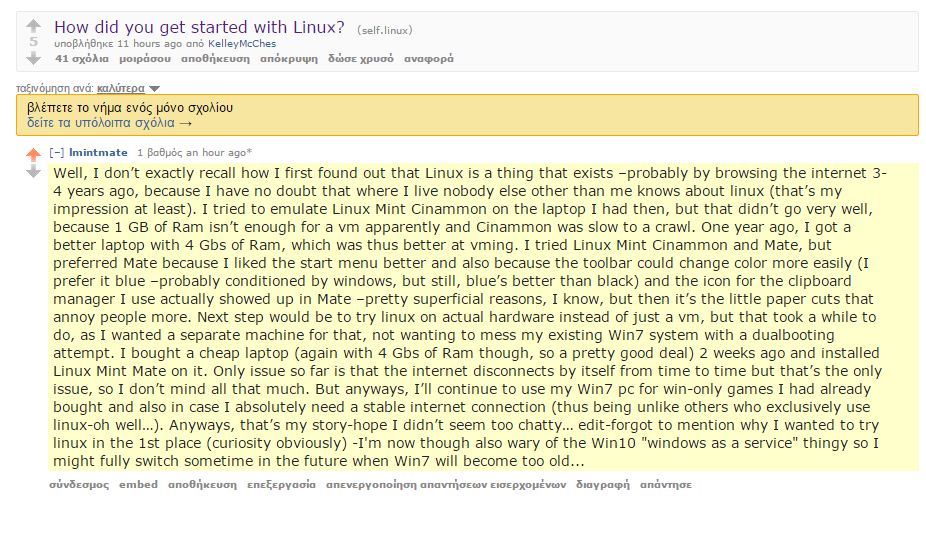Open the post title "How did you get started with Linux?"
The height and width of the screenshot is (538, 926).
(x=199, y=27)
